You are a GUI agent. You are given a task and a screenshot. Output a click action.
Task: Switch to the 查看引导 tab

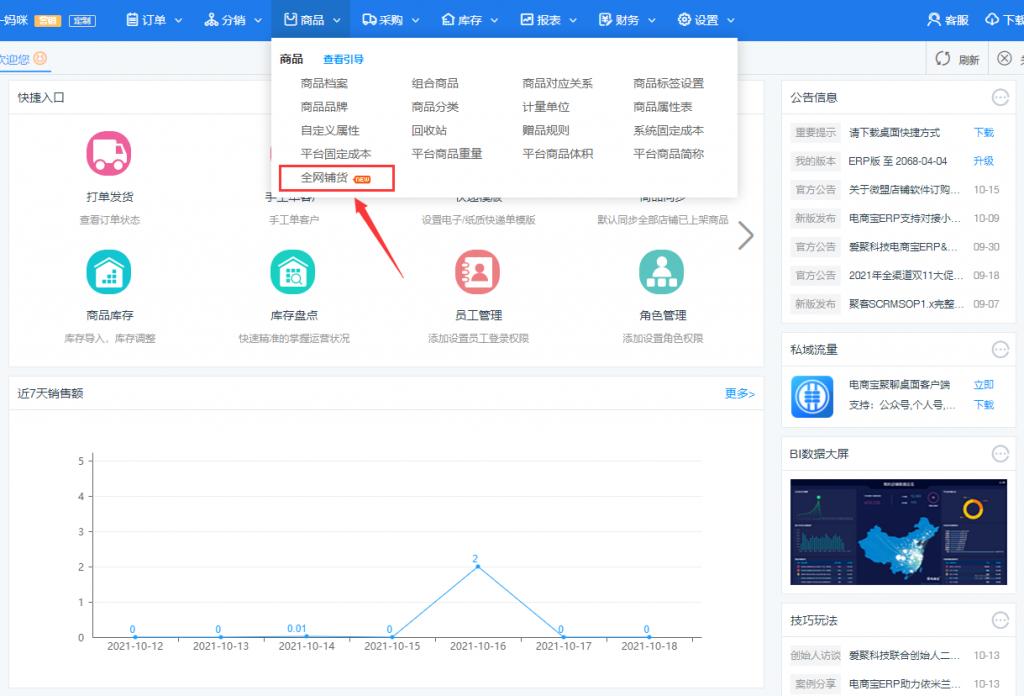click(345, 58)
